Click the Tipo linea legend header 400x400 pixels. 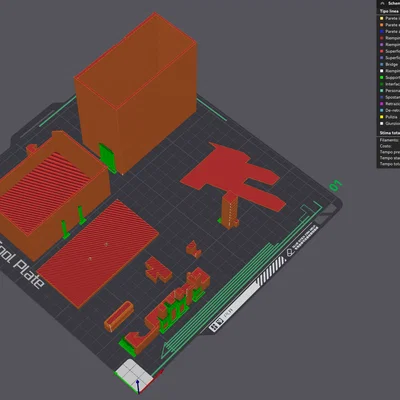(x=389, y=11)
